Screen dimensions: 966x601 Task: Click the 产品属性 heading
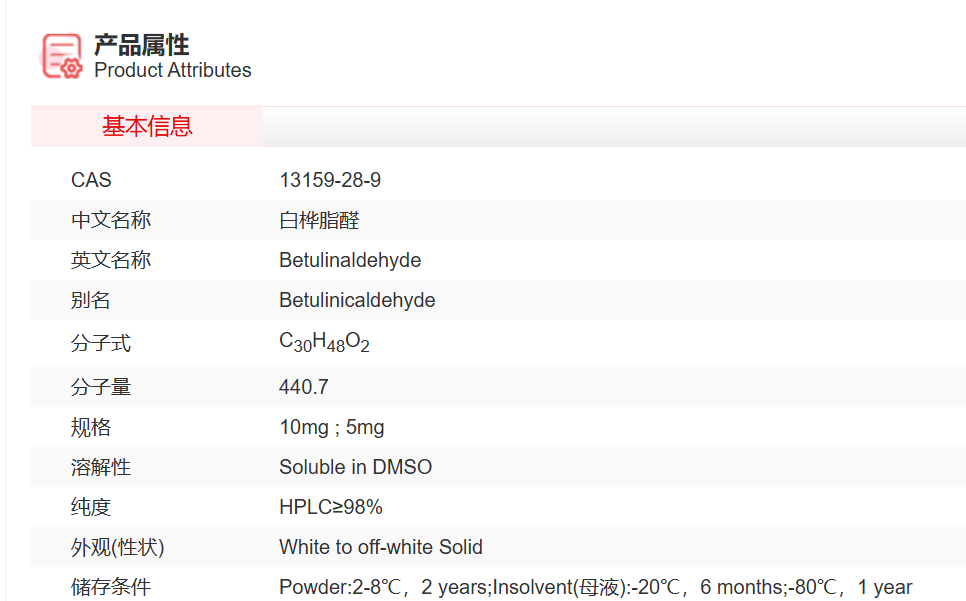click(x=141, y=44)
